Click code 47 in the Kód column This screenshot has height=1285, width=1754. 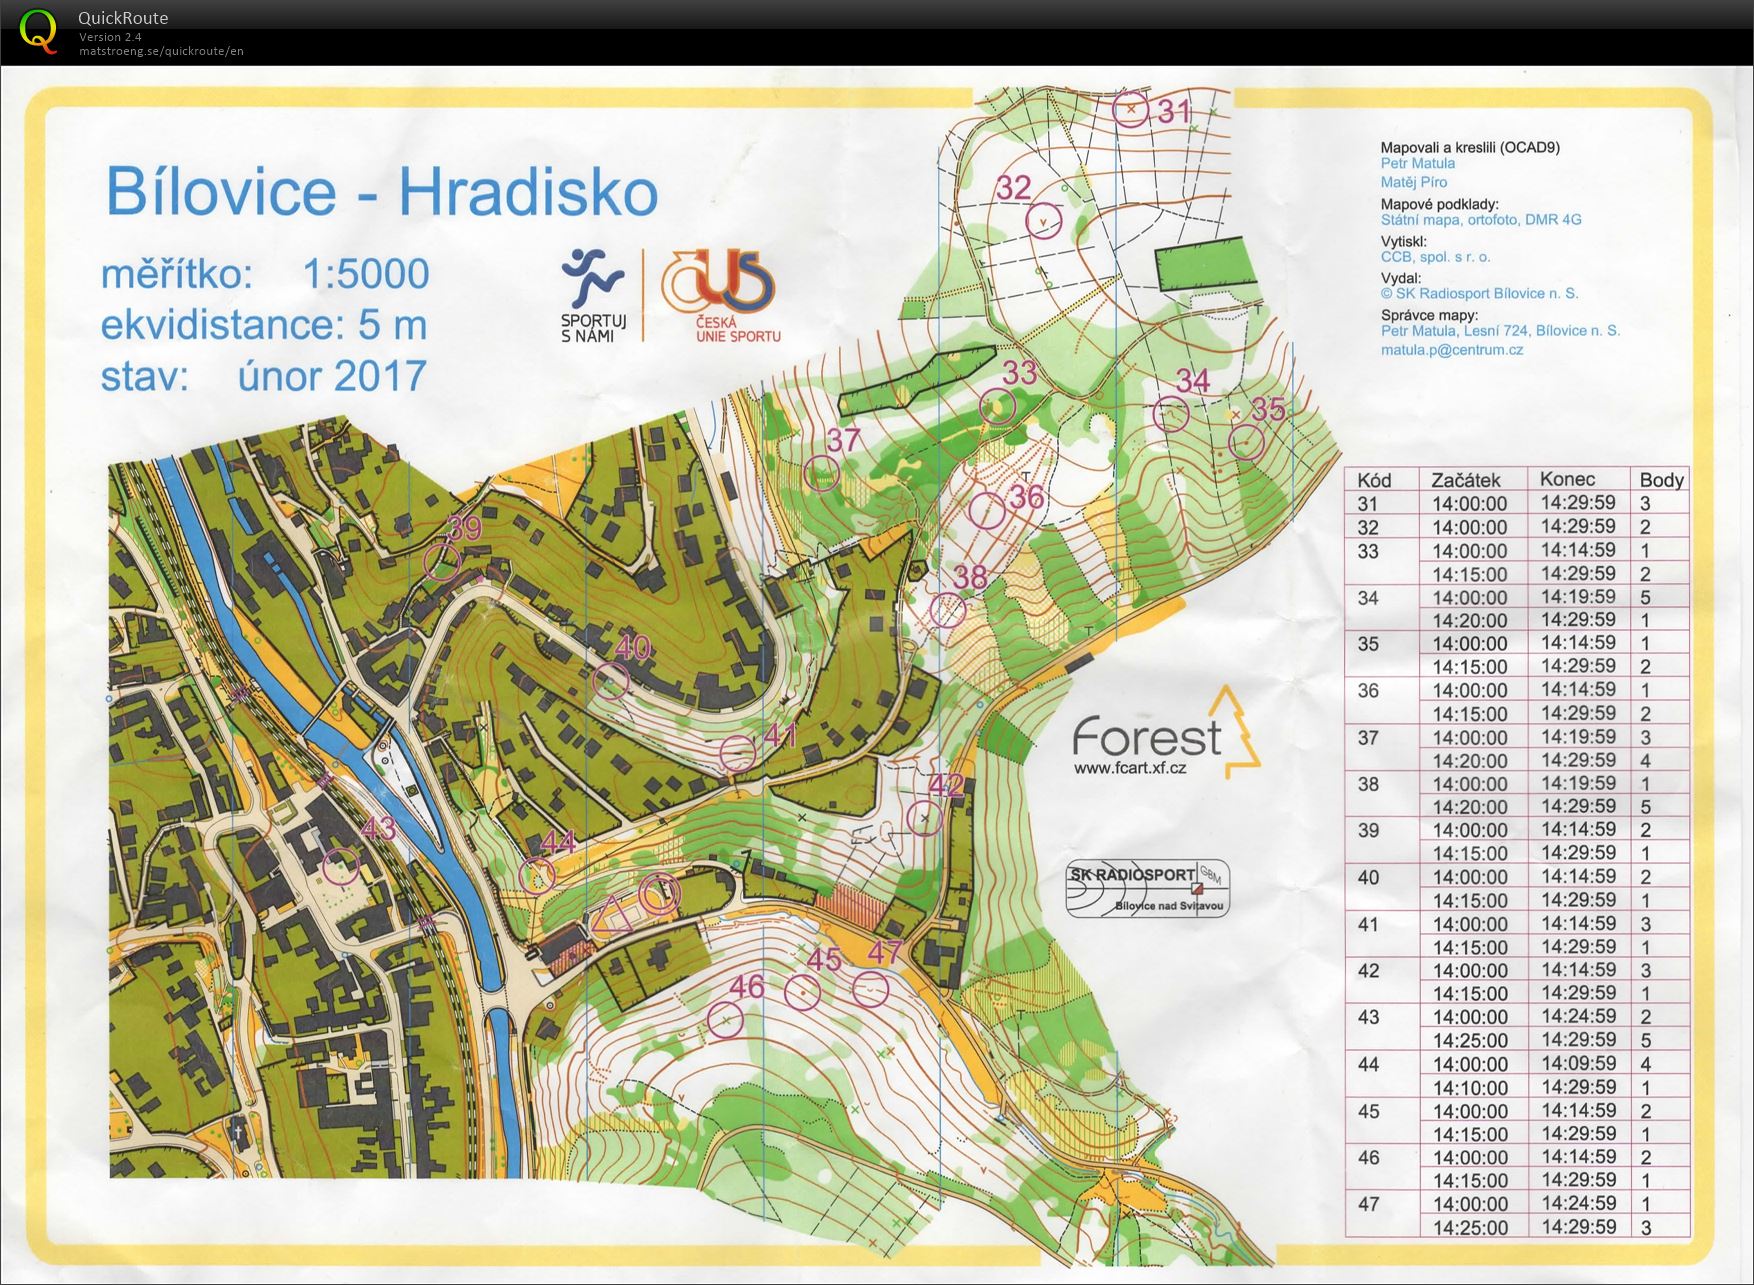[1368, 1204]
